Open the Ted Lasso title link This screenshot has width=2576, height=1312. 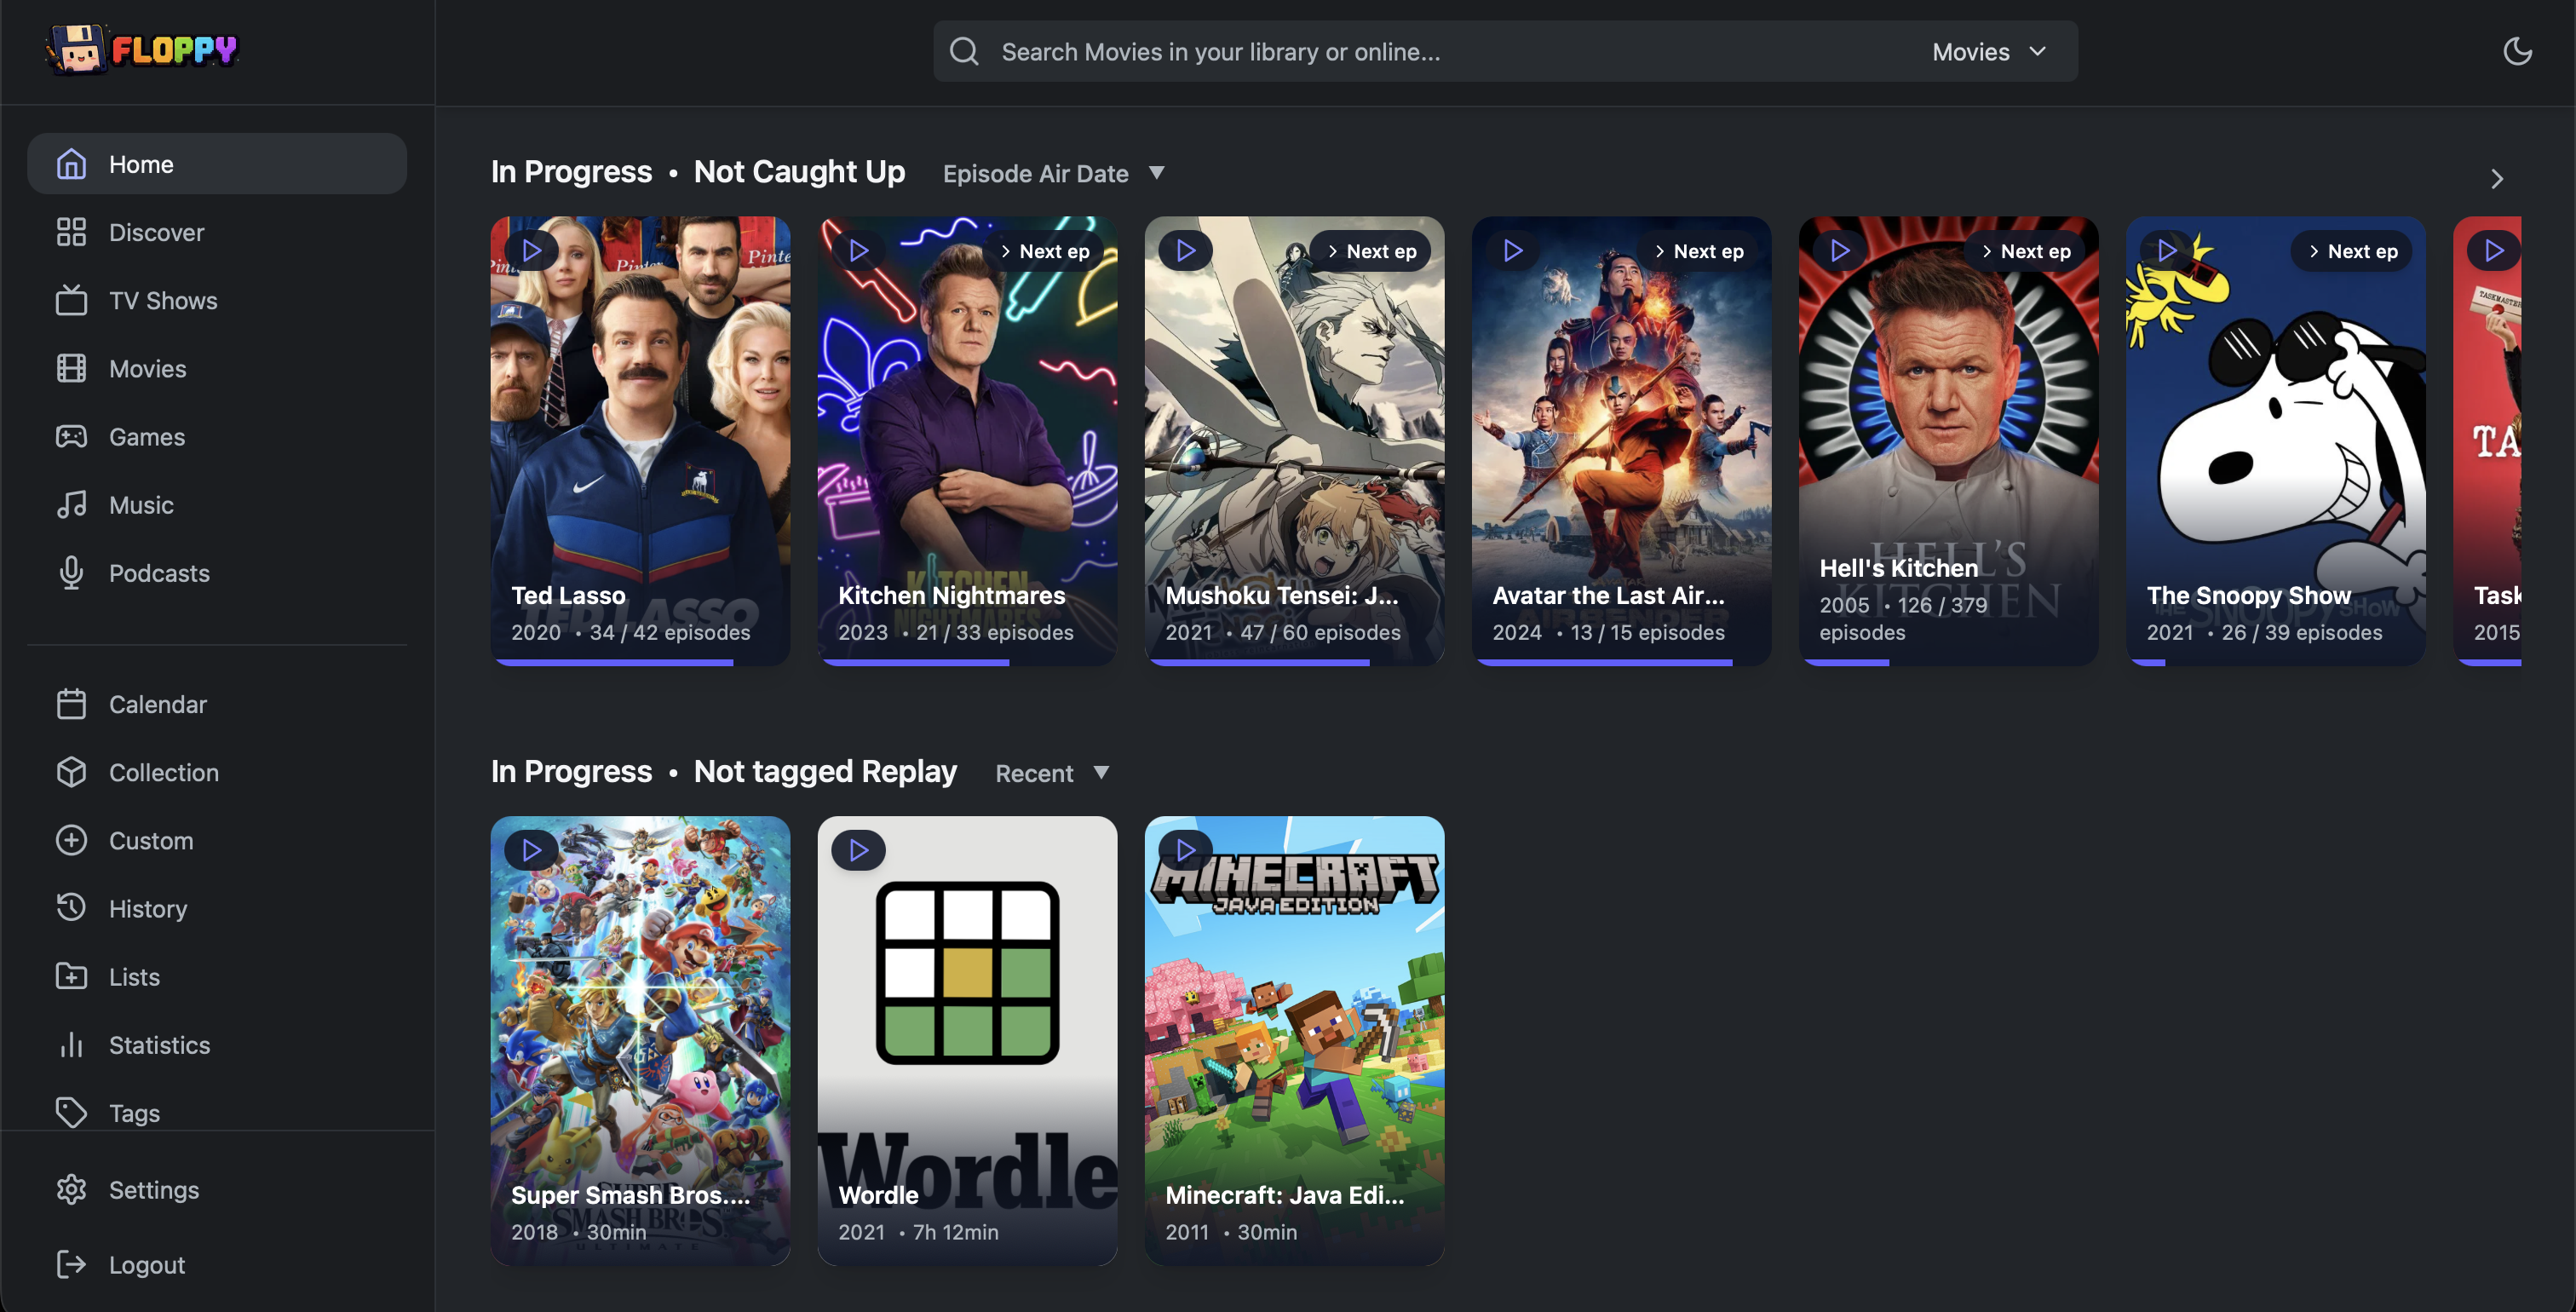coord(568,595)
